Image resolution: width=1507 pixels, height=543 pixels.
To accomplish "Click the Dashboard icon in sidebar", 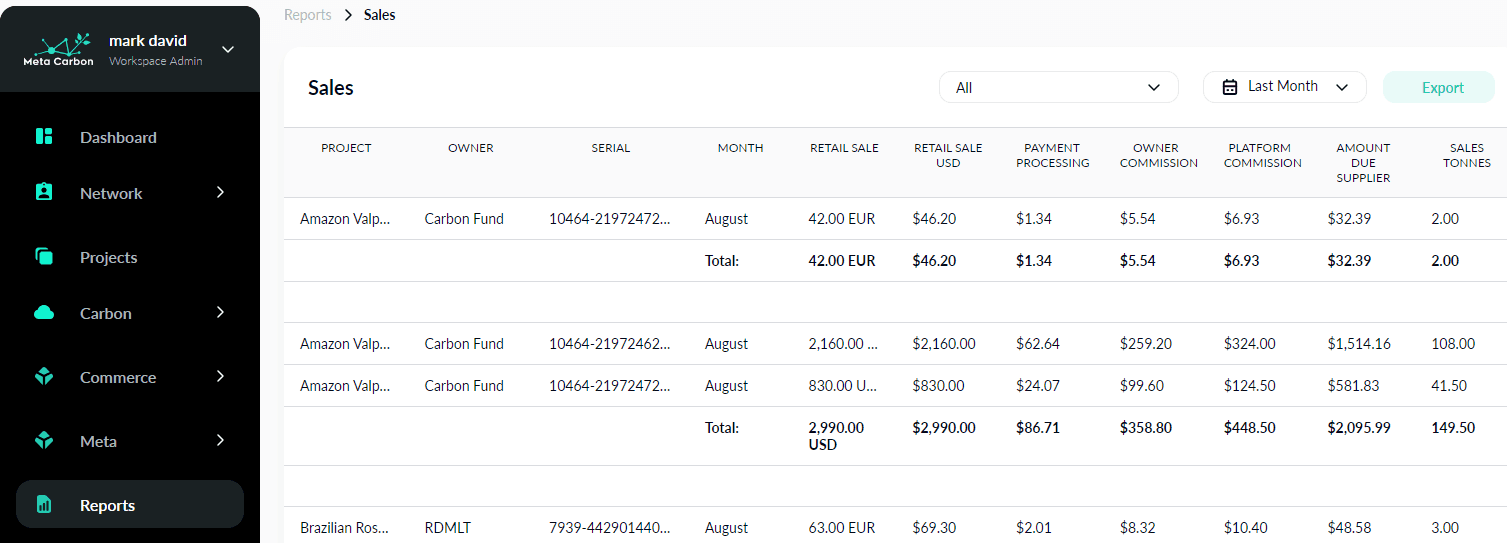I will click(44, 137).
